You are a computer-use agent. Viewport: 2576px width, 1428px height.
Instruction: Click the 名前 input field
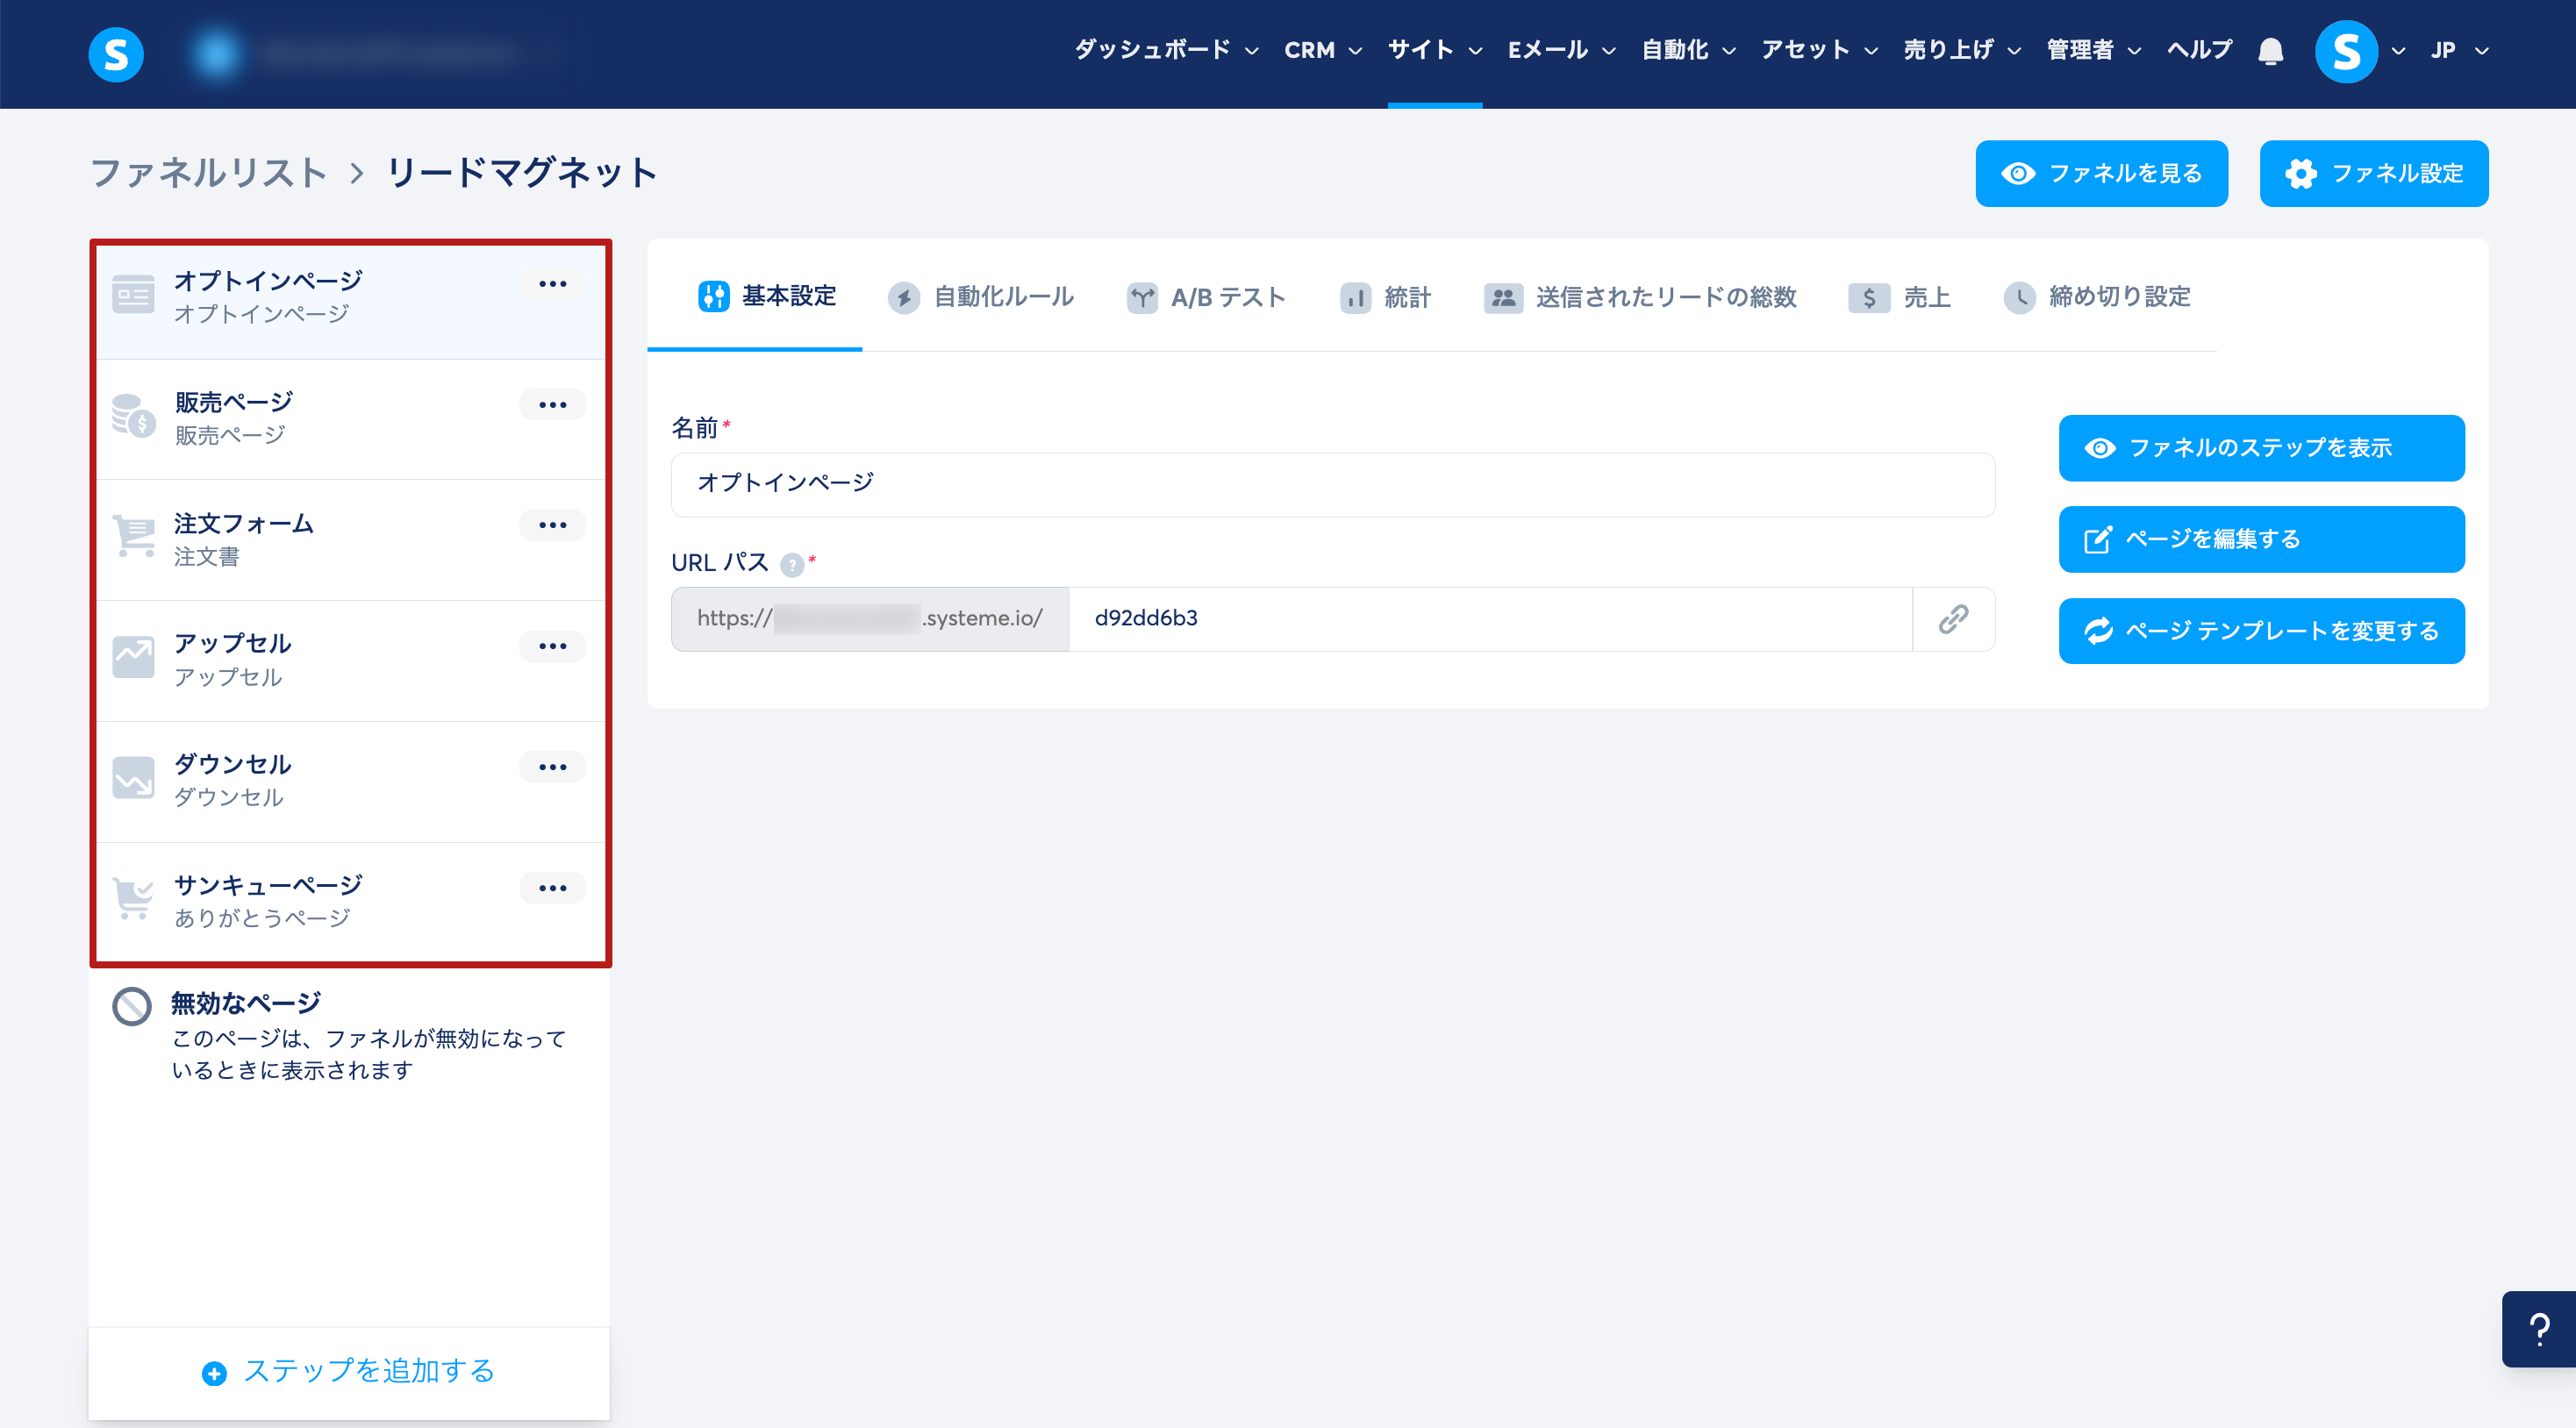point(1332,484)
